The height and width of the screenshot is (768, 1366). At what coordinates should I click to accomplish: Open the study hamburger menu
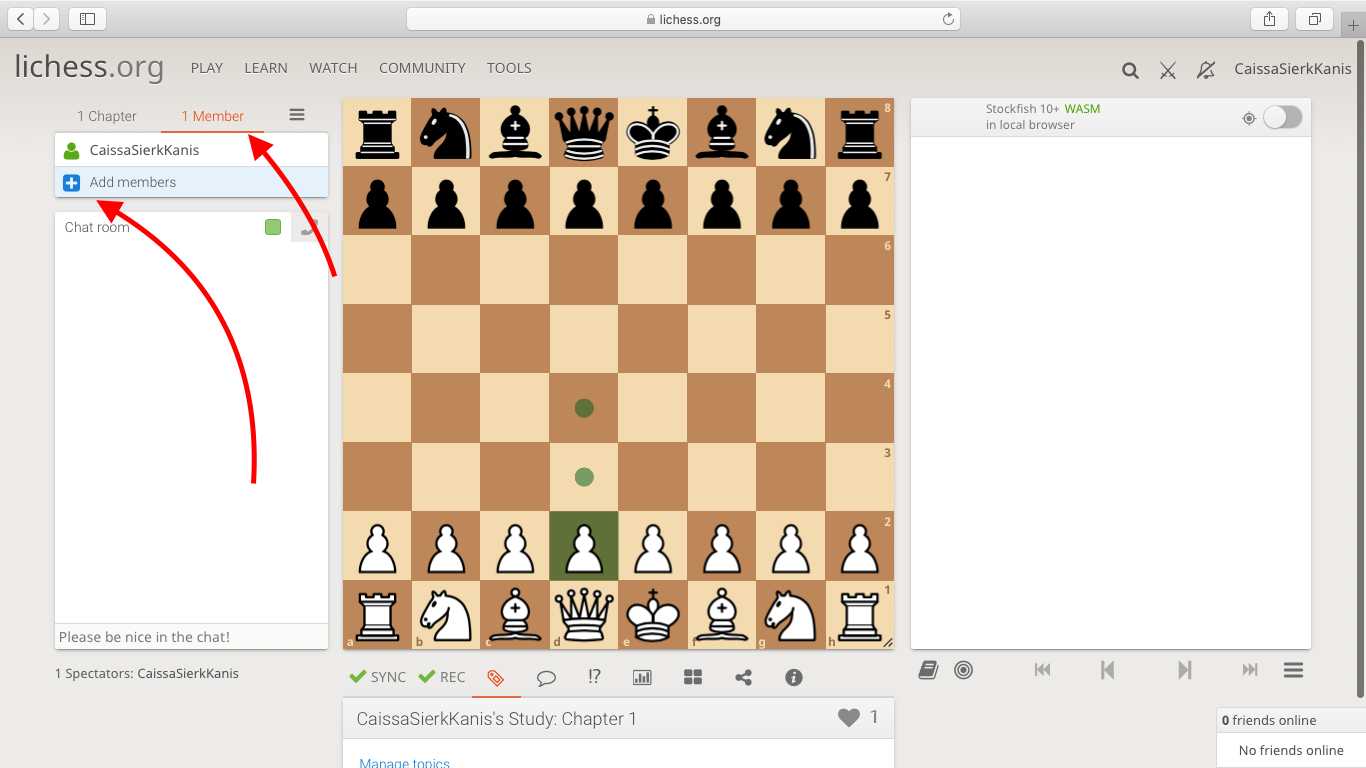tap(297, 115)
